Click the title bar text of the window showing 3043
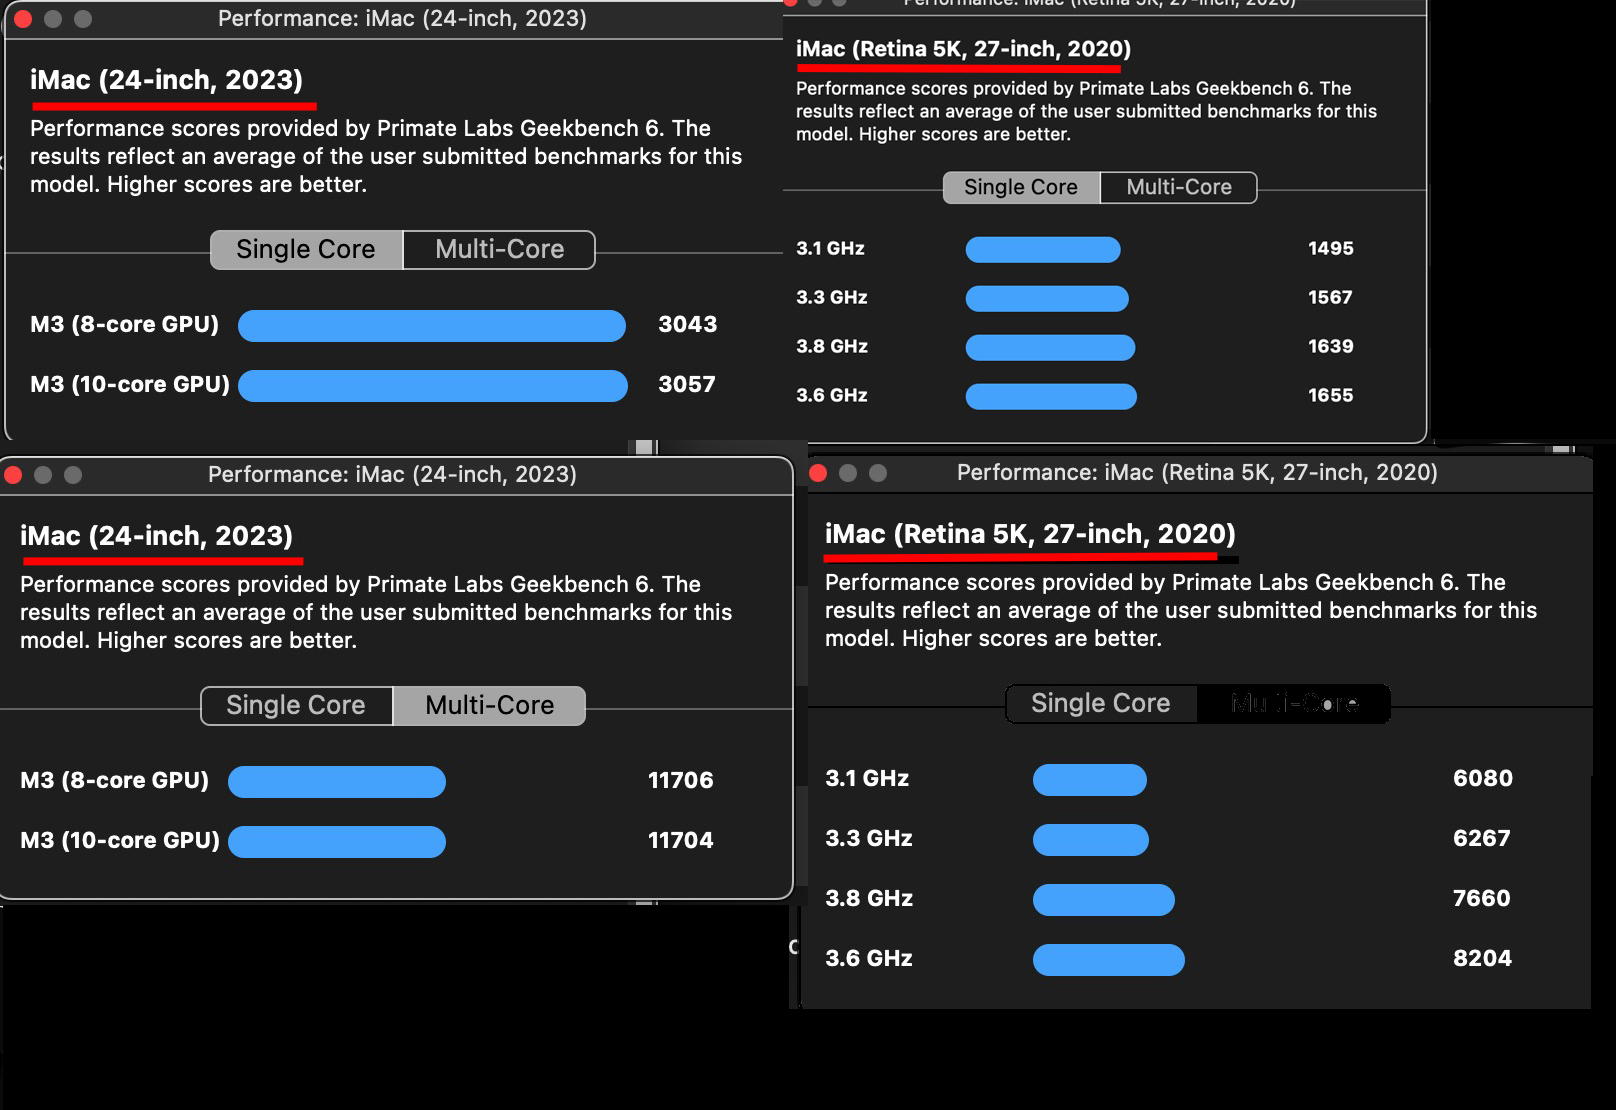Screen dimensions: 1616x1110 click(402, 19)
